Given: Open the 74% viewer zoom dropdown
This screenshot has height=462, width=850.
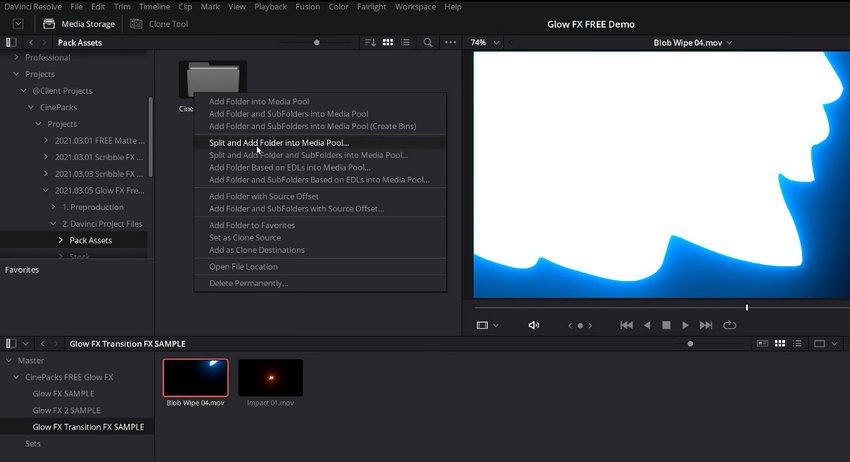Looking at the screenshot, I should tap(485, 42).
